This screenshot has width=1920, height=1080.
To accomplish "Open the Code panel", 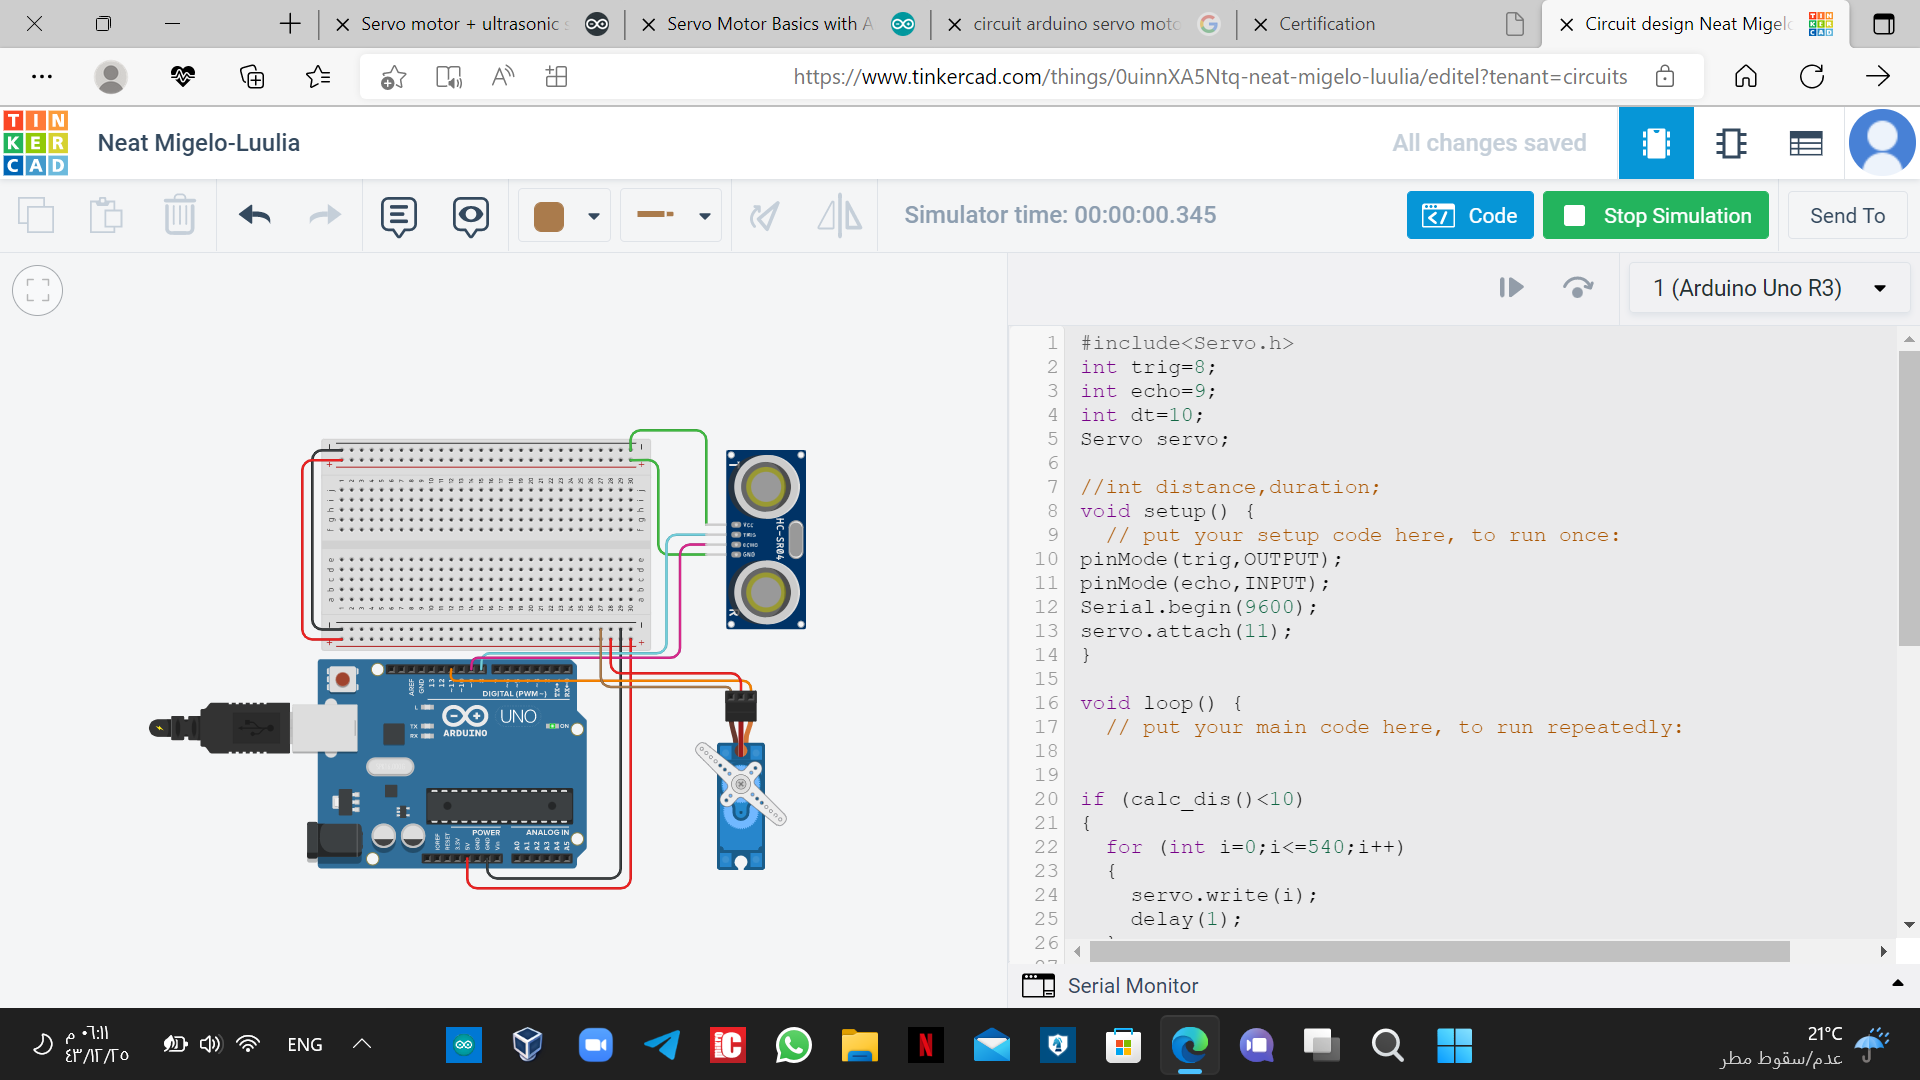I will tap(1469, 215).
